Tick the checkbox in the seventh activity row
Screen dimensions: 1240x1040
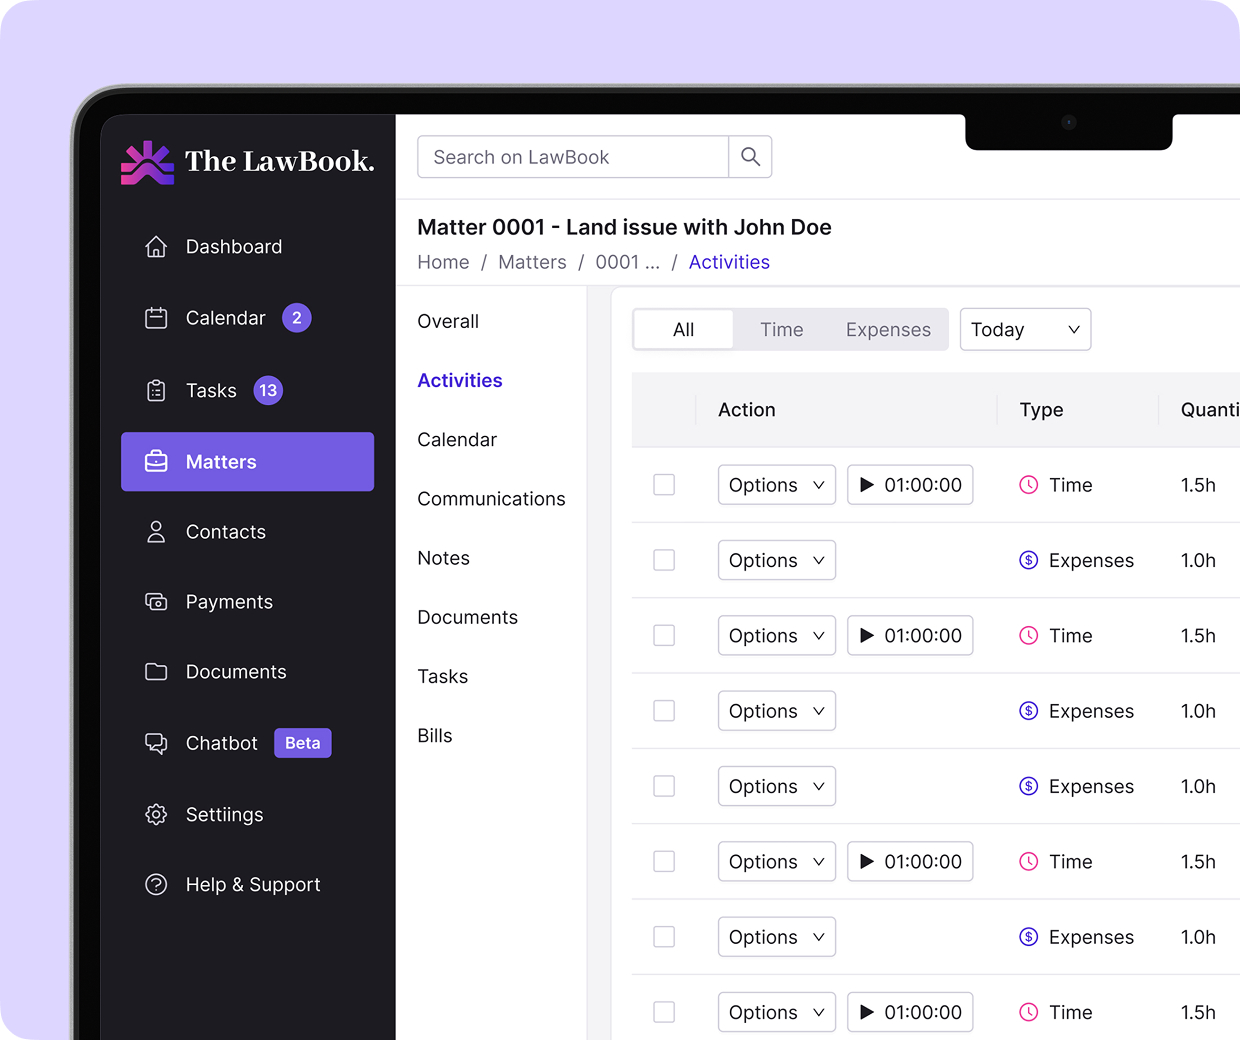[x=664, y=937]
